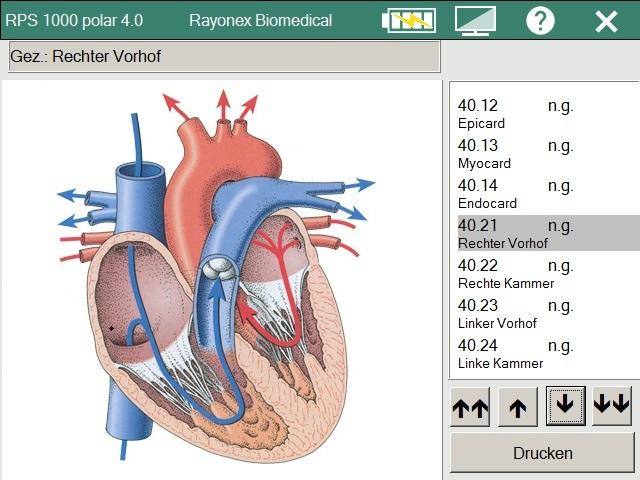The width and height of the screenshot is (640, 480).
Task: Move selection down one entry
Action: 565,405
